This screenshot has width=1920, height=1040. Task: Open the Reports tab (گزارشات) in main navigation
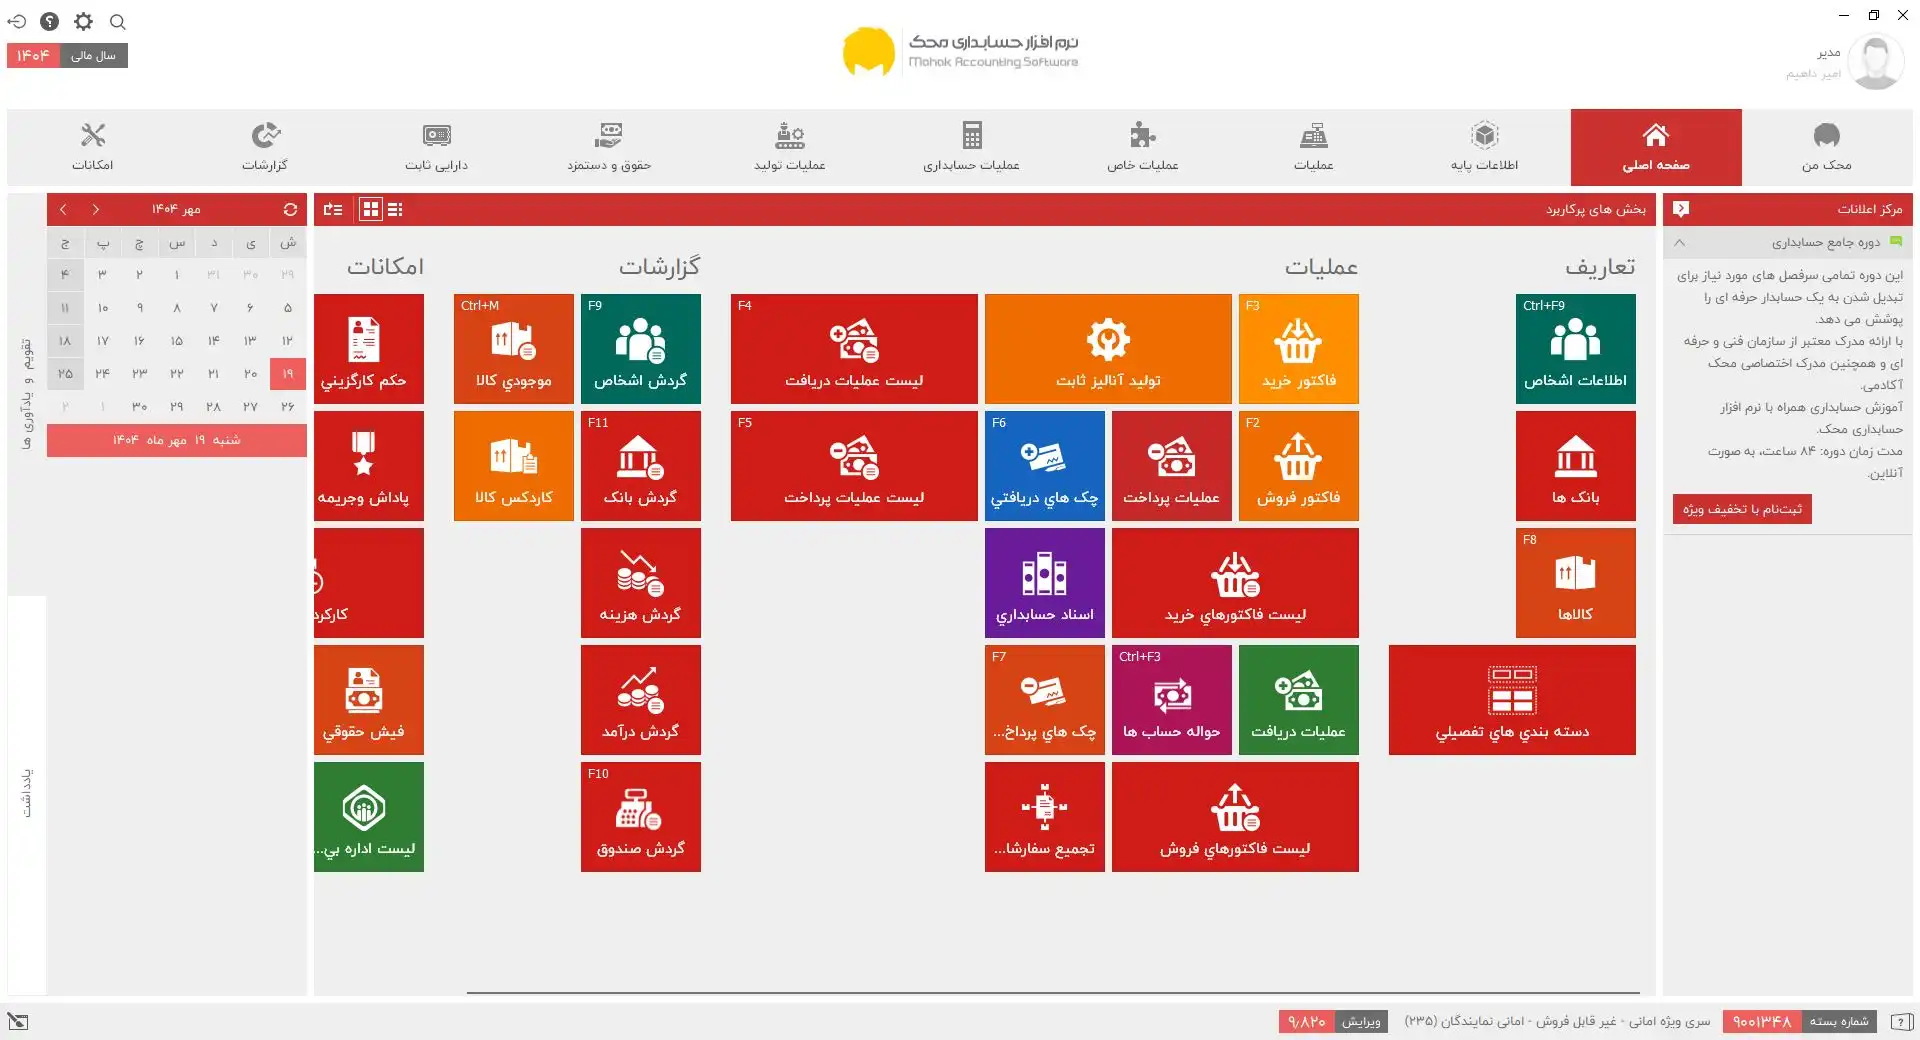(x=264, y=147)
